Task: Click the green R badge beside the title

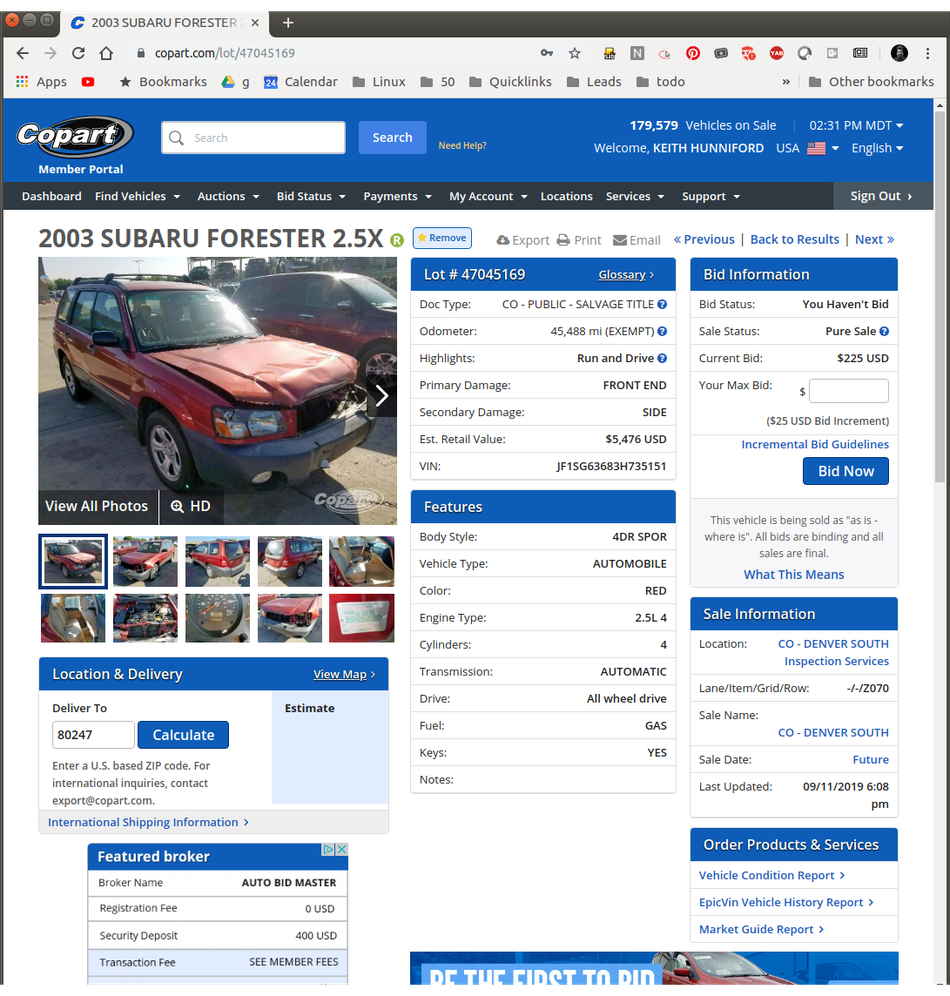Action: pos(397,240)
